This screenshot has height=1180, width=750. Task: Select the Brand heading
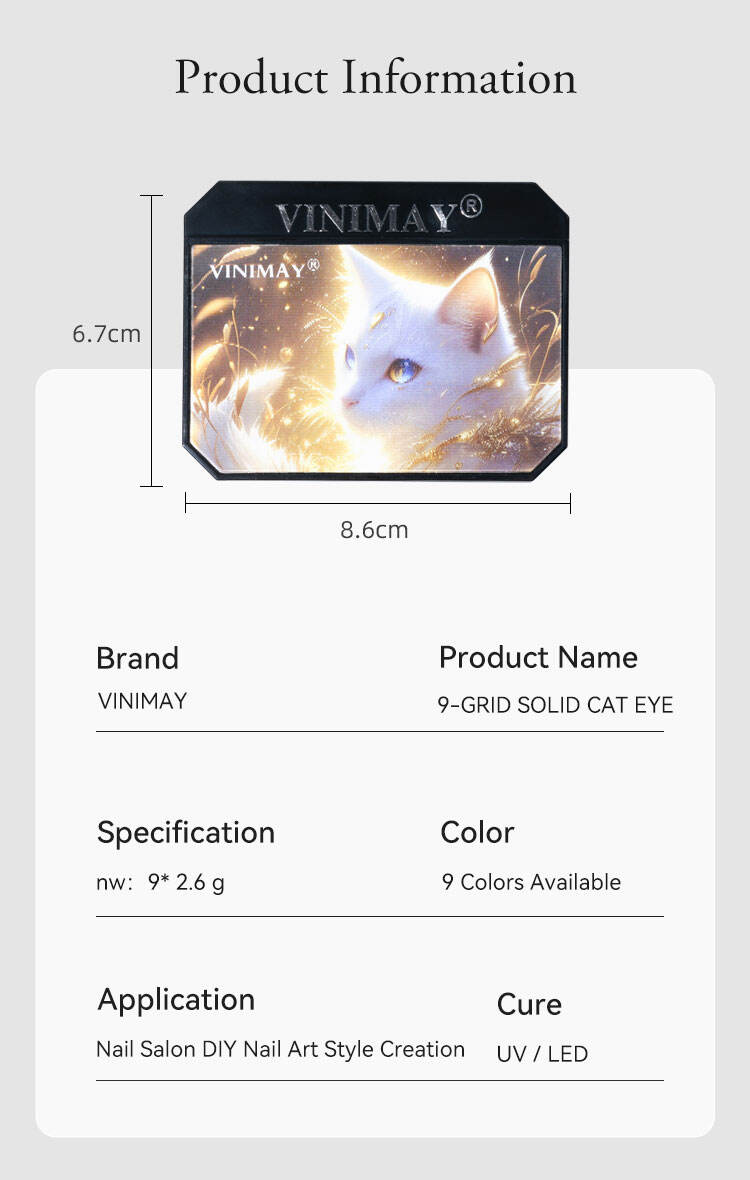(x=137, y=658)
